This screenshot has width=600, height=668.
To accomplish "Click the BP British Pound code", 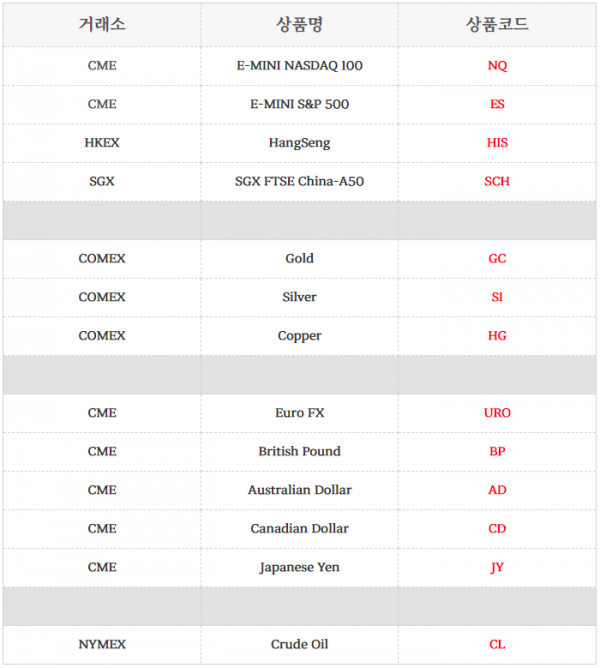I will (497, 452).
